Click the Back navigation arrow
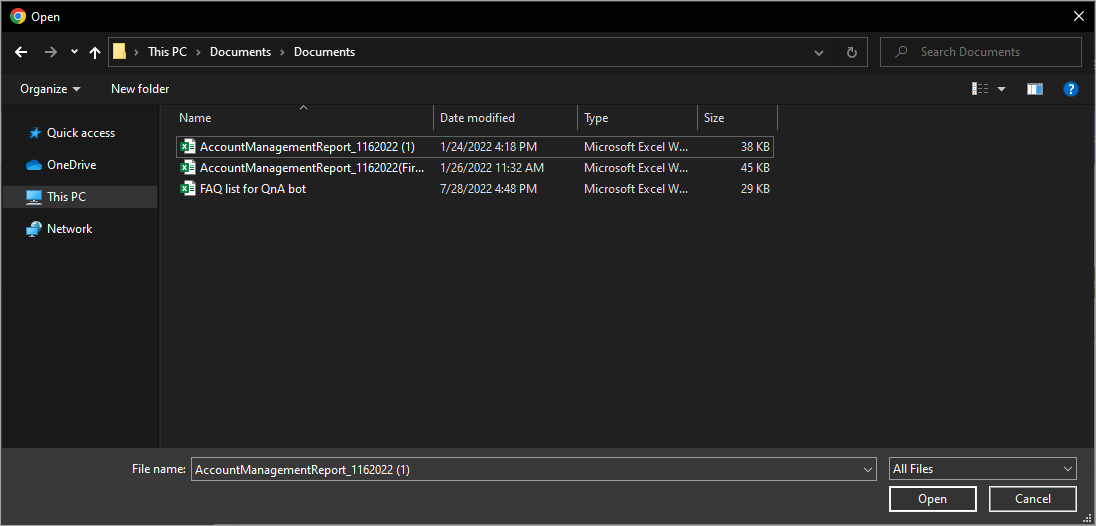 [21, 52]
